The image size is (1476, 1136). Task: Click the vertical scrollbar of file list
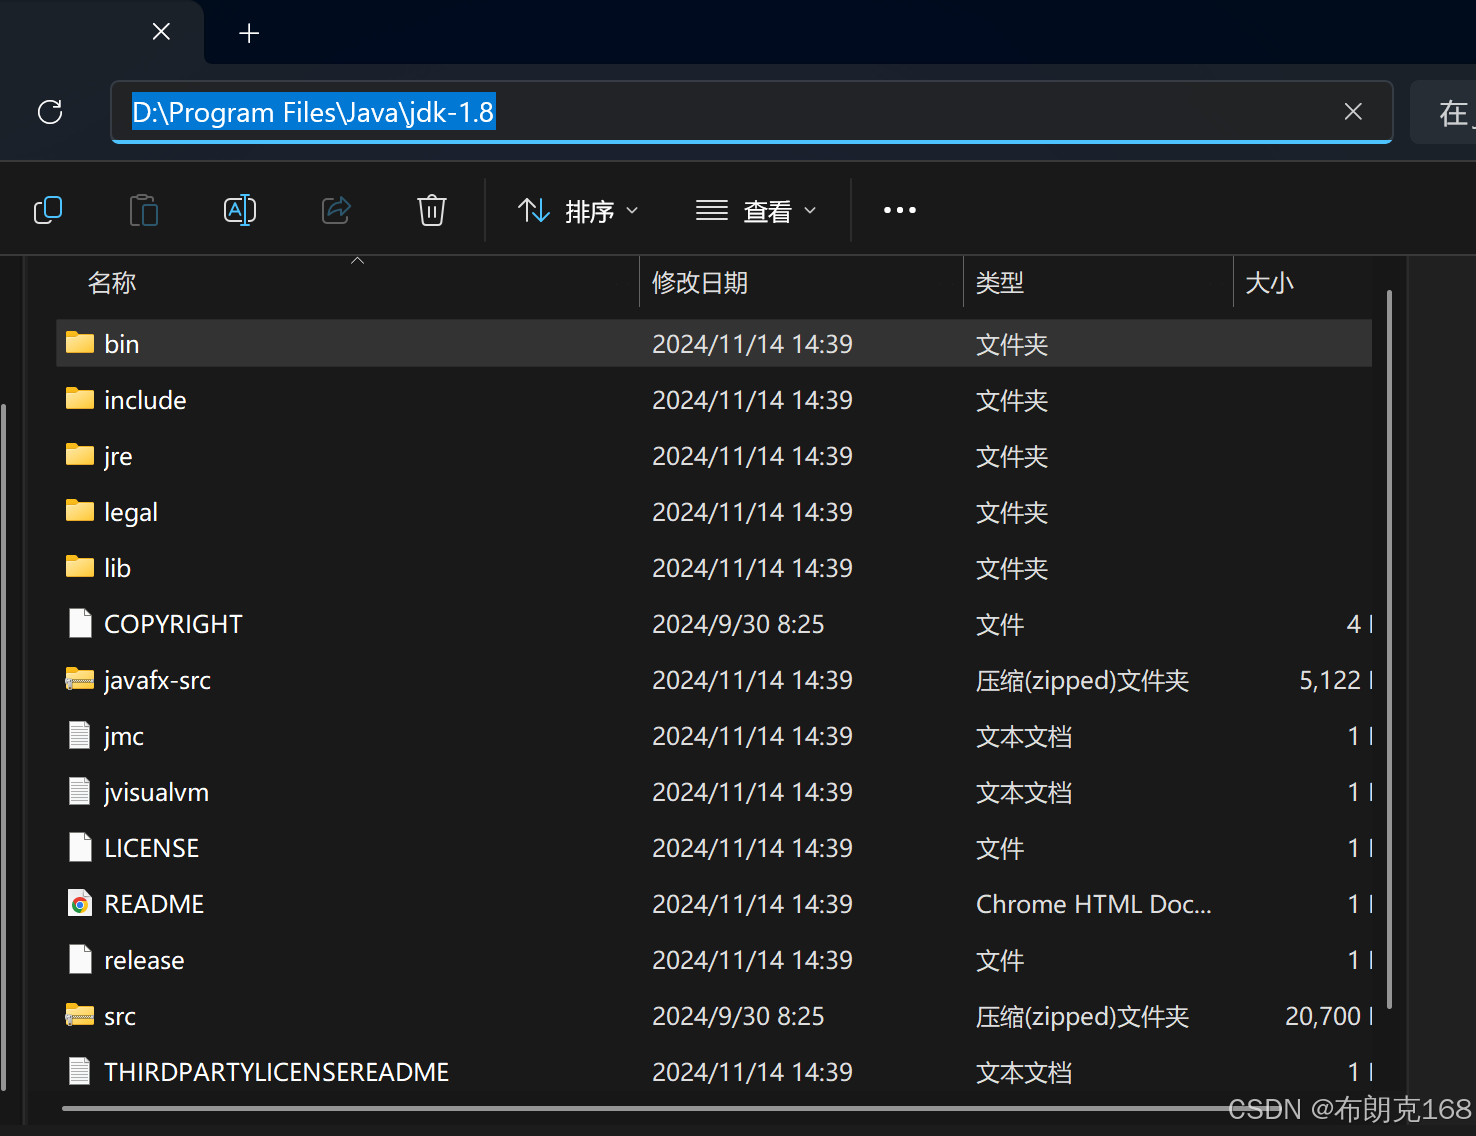[1390, 650]
